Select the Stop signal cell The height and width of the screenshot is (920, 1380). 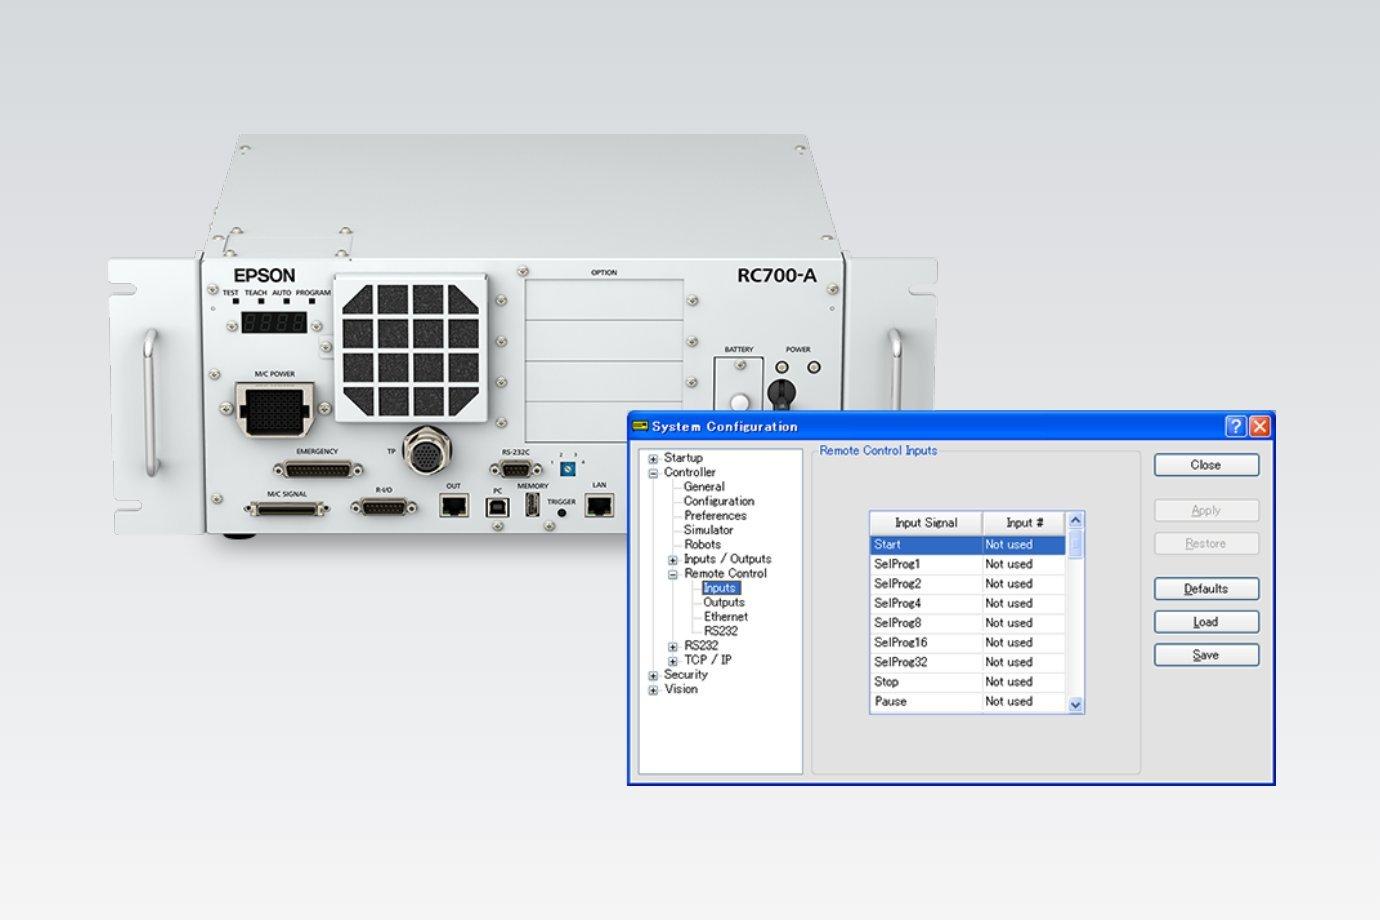[926, 682]
